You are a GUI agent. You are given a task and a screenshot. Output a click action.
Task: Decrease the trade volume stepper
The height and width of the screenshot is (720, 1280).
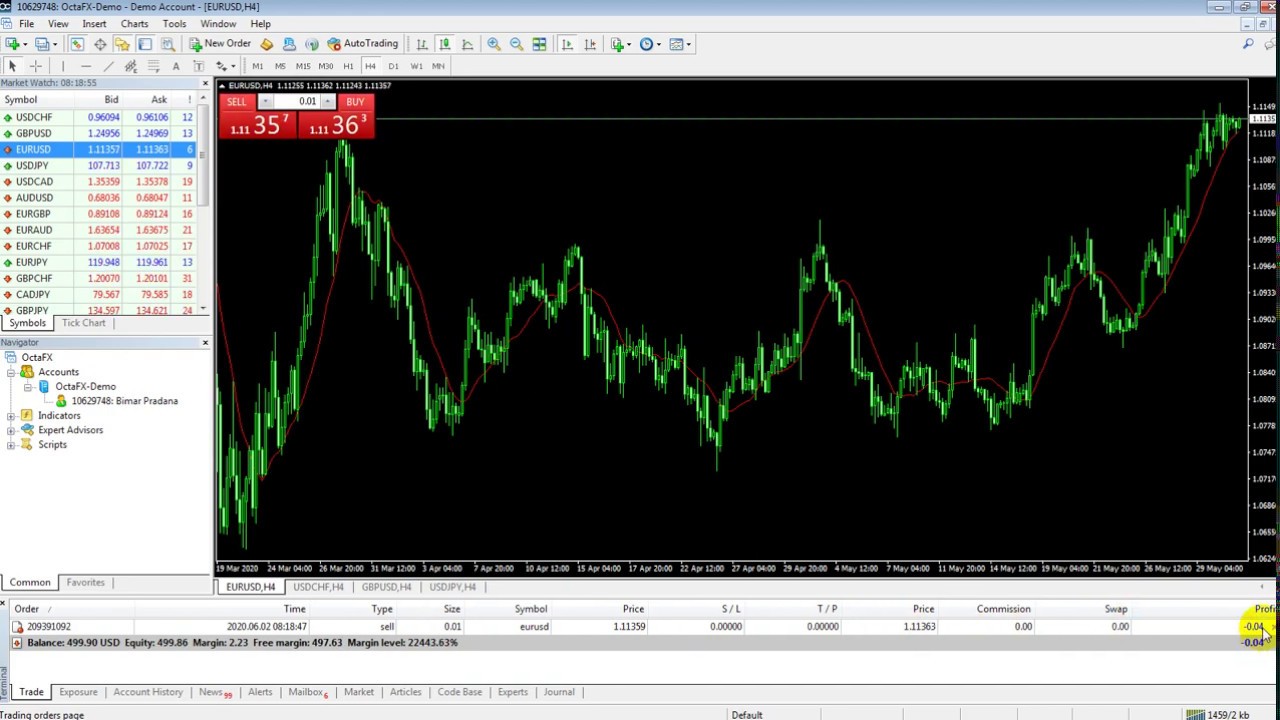click(266, 102)
